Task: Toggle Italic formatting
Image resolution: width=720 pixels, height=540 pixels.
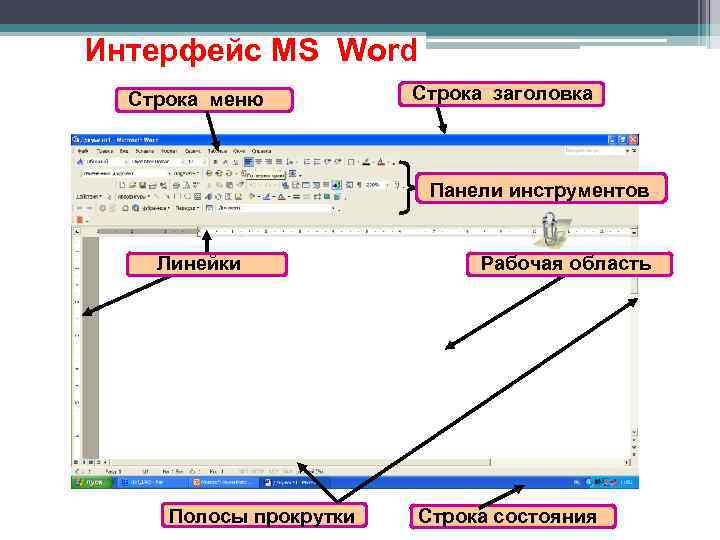Action: pos(225,162)
